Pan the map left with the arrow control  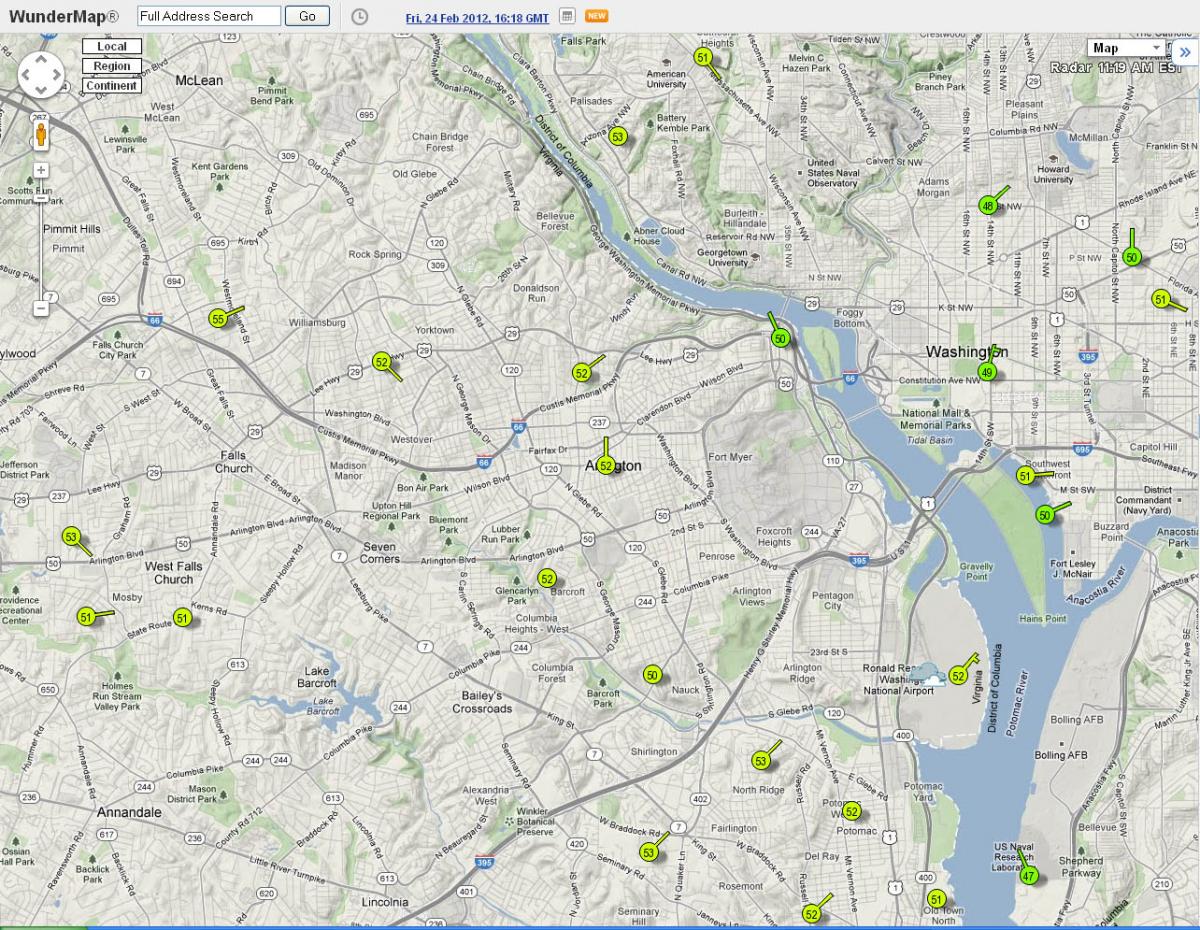tap(27, 75)
